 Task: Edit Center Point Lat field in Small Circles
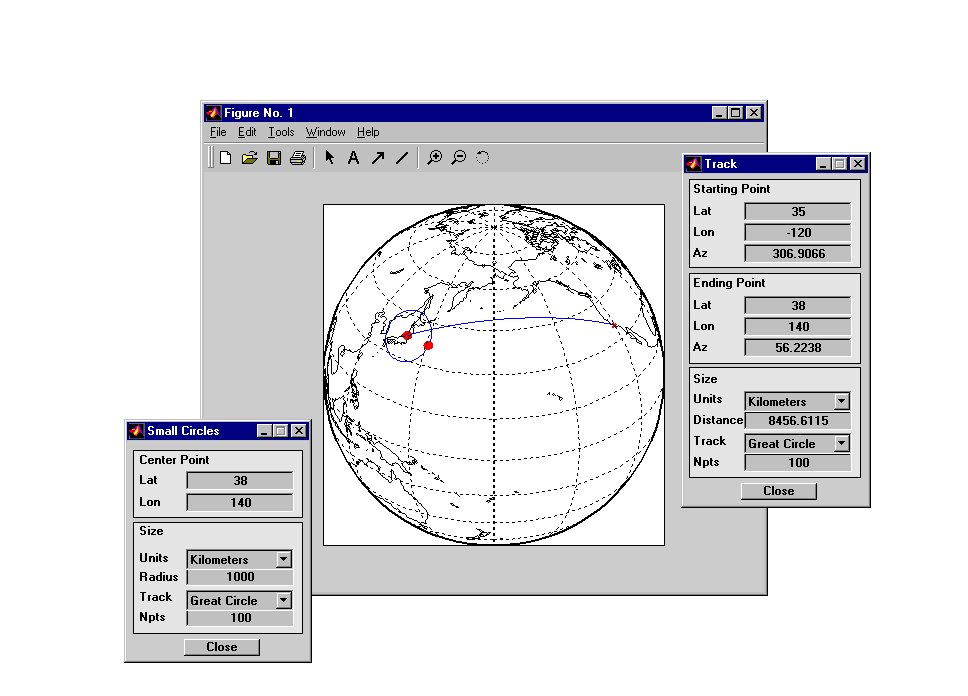pos(240,480)
